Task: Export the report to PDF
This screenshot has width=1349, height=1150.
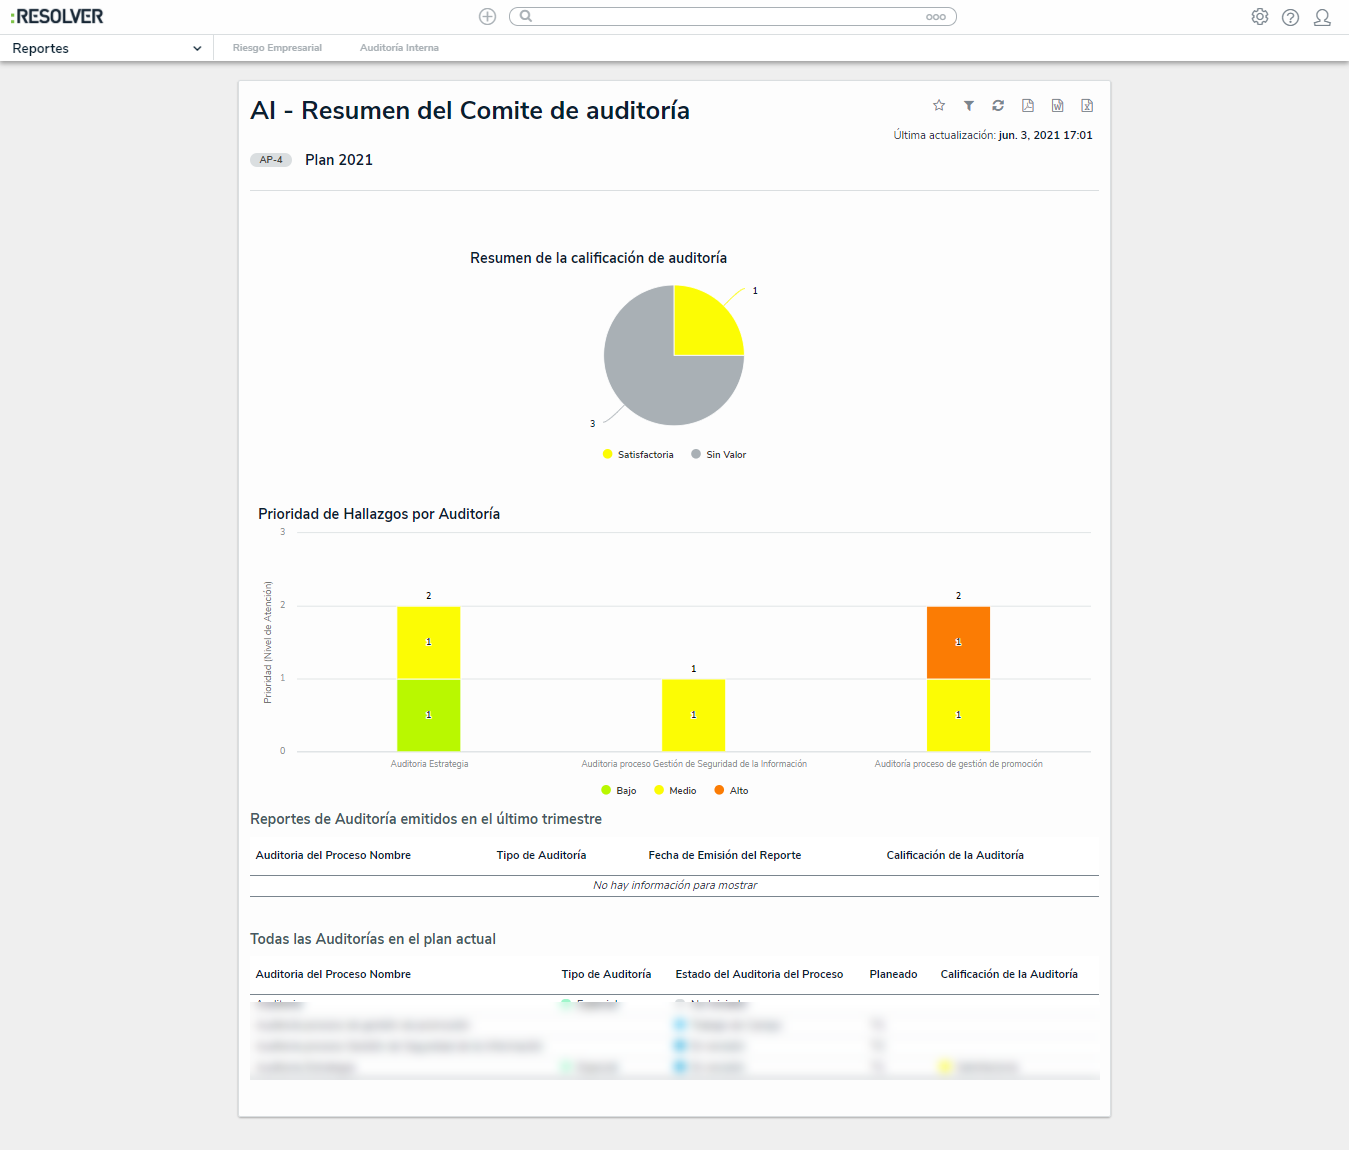Action: (x=1028, y=106)
